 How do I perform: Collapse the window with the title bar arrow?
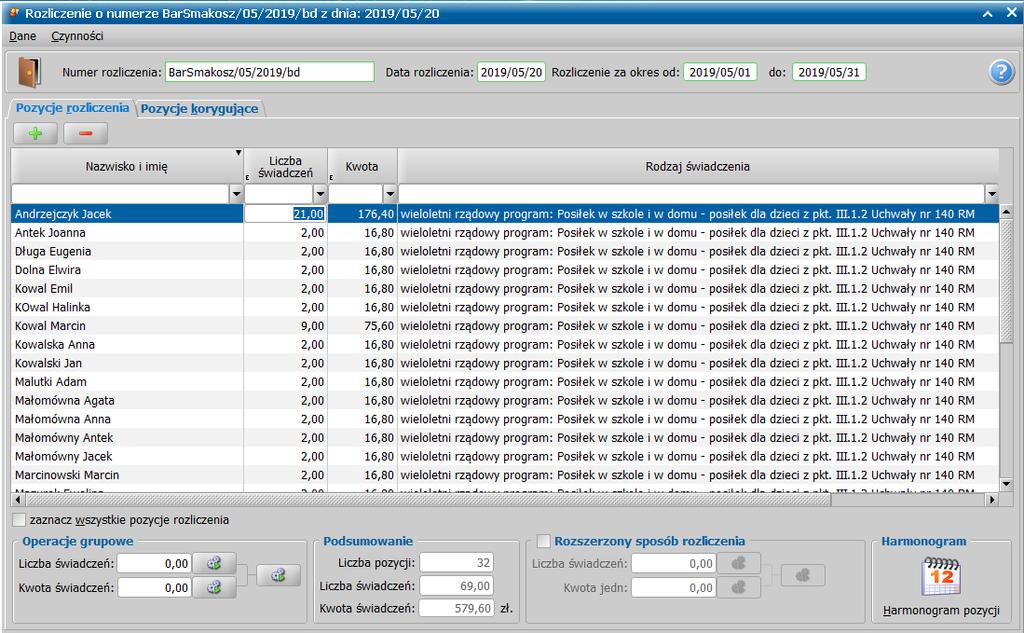(x=988, y=13)
